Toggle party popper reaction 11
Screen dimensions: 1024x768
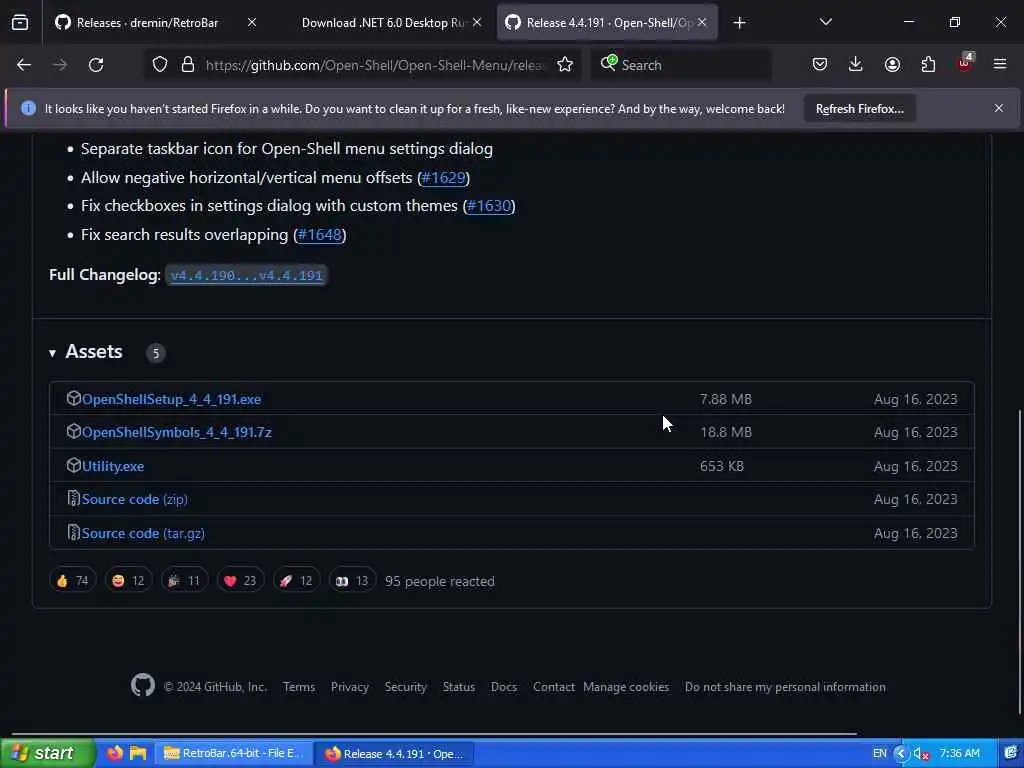tap(184, 581)
